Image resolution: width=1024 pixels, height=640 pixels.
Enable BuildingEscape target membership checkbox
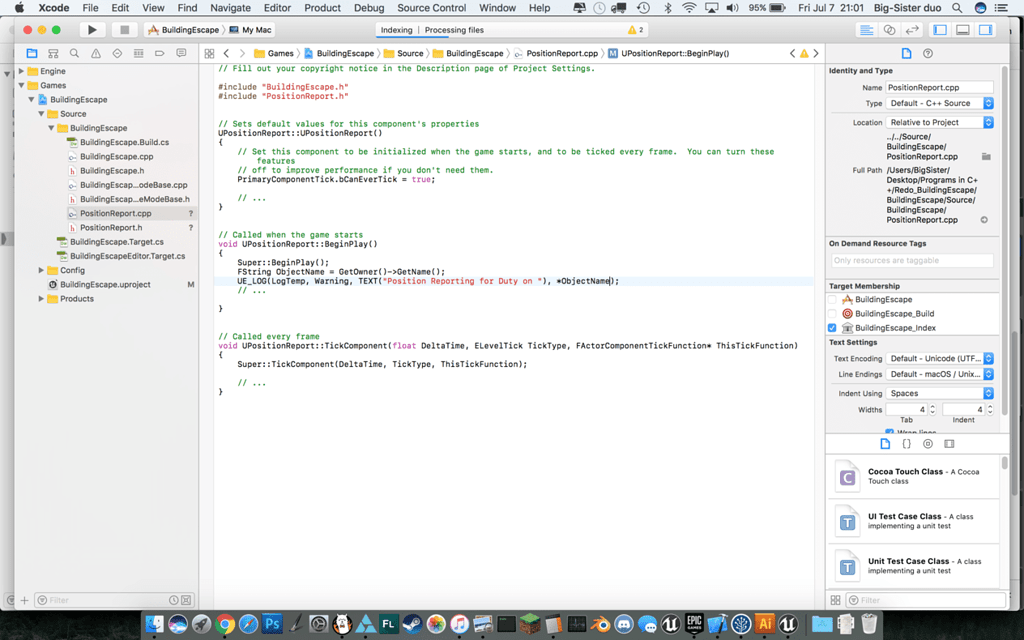[833, 300]
